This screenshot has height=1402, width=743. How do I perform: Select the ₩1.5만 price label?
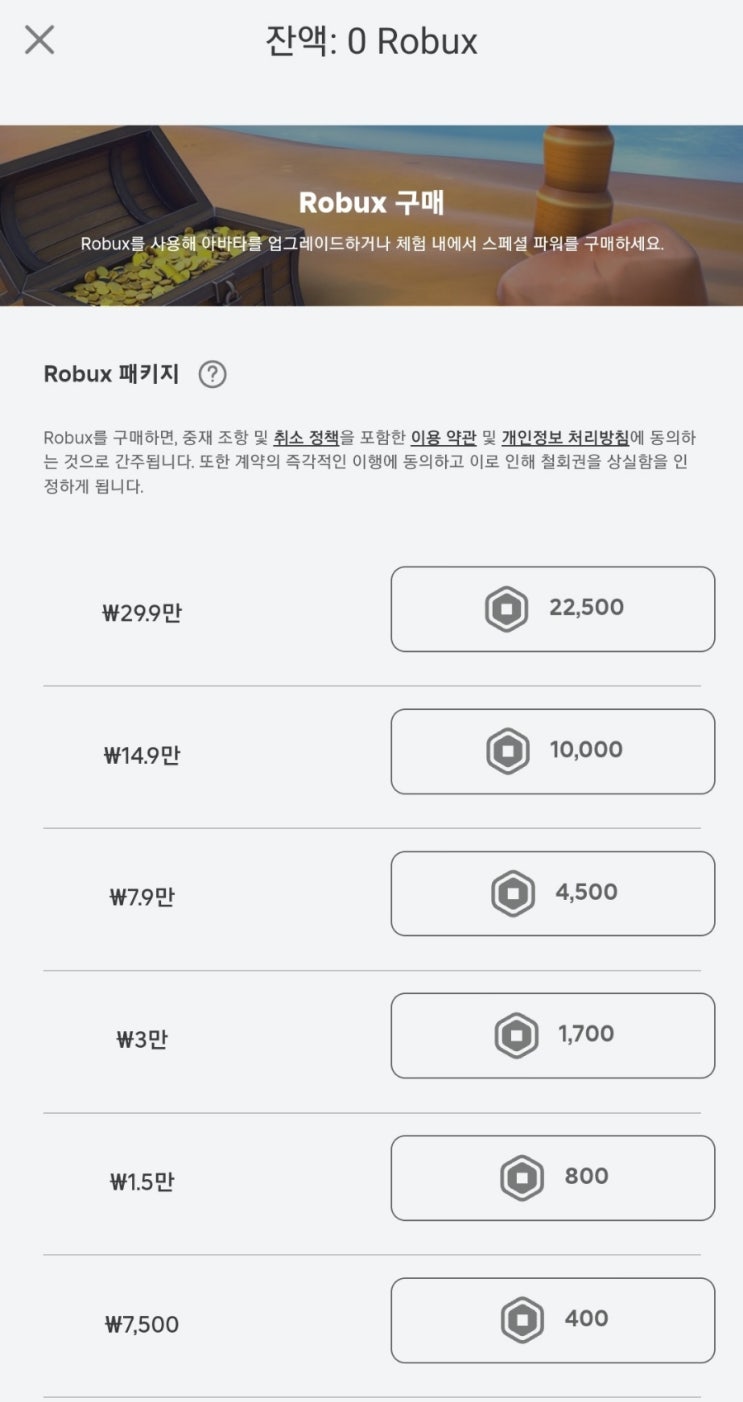141,1182
